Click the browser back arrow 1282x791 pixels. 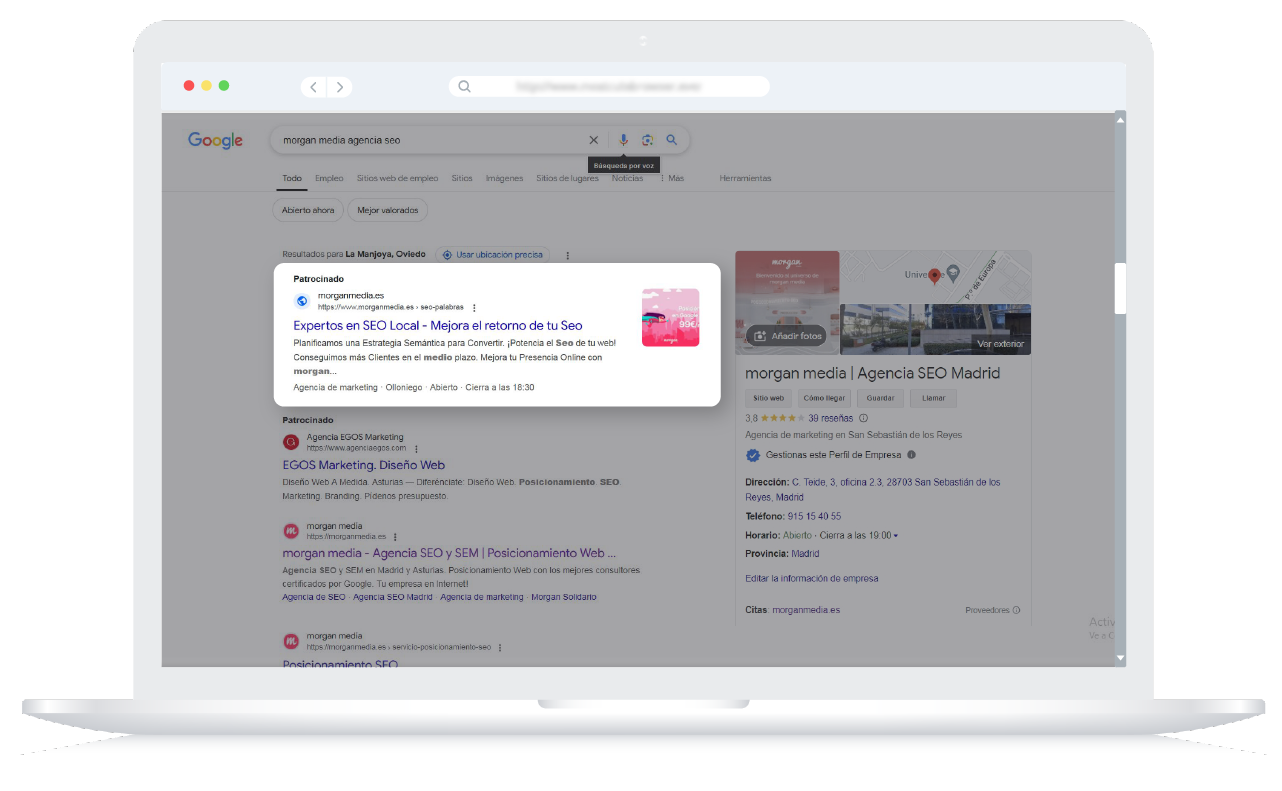click(314, 87)
